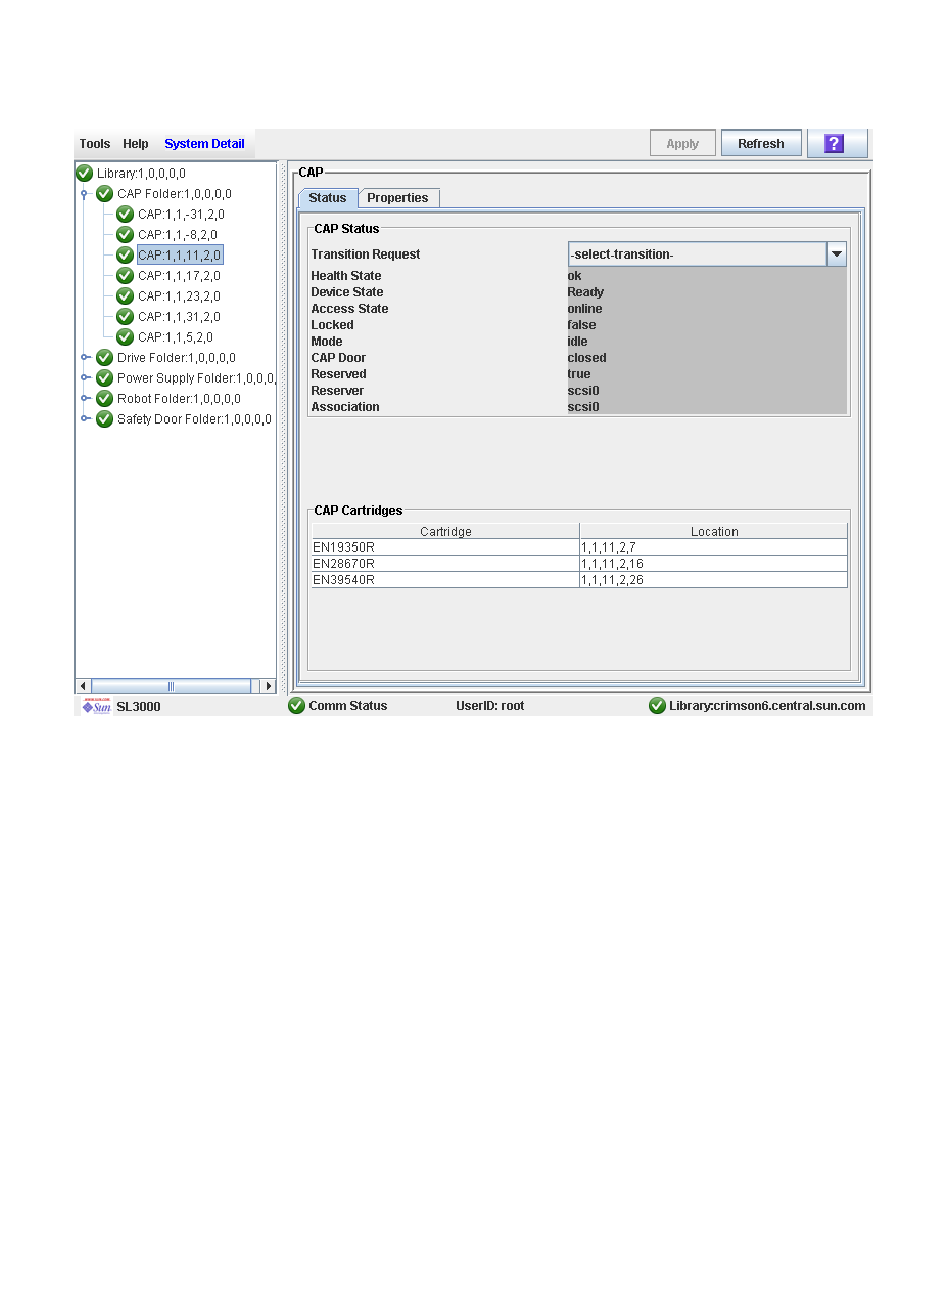Open help with the question mark button
The height and width of the screenshot is (1299, 950).
(x=836, y=144)
